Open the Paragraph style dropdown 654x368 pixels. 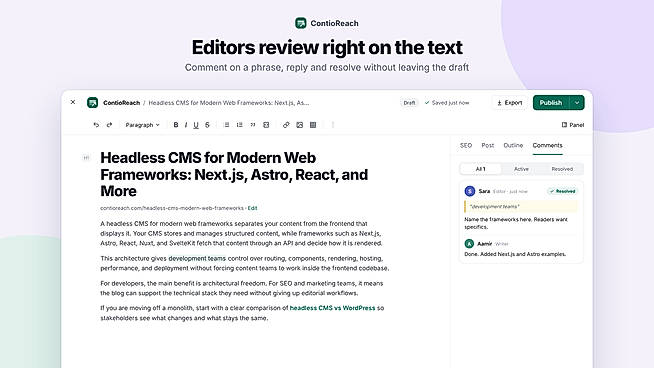point(142,125)
